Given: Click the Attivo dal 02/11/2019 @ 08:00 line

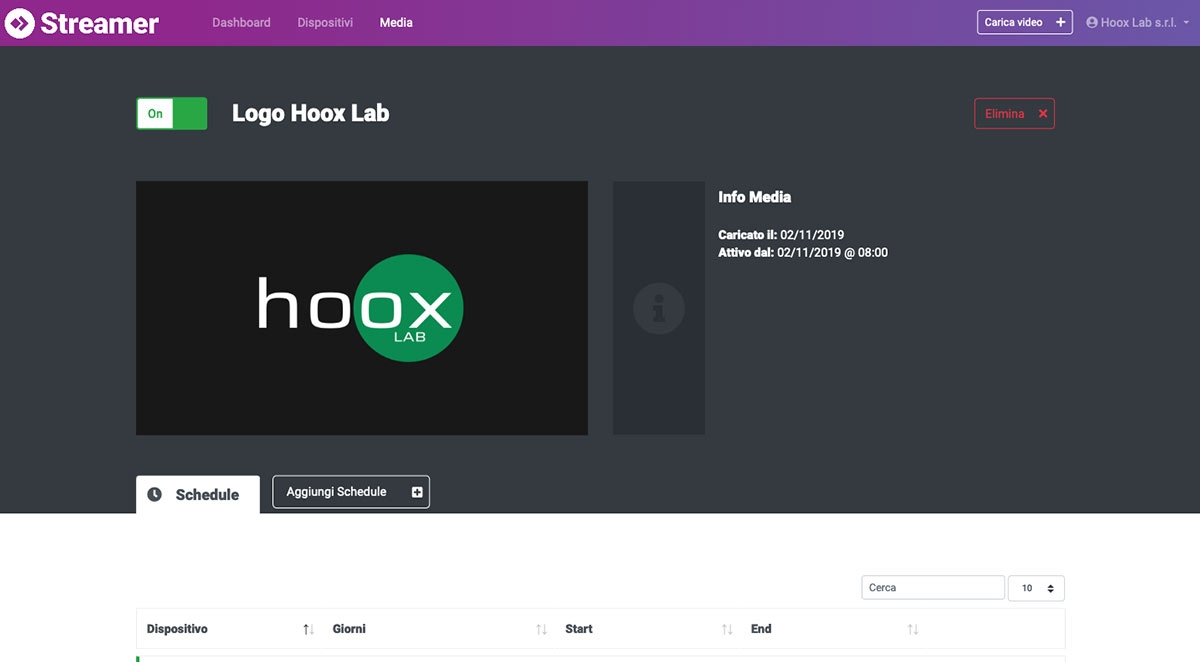Looking at the screenshot, I should [803, 253].
